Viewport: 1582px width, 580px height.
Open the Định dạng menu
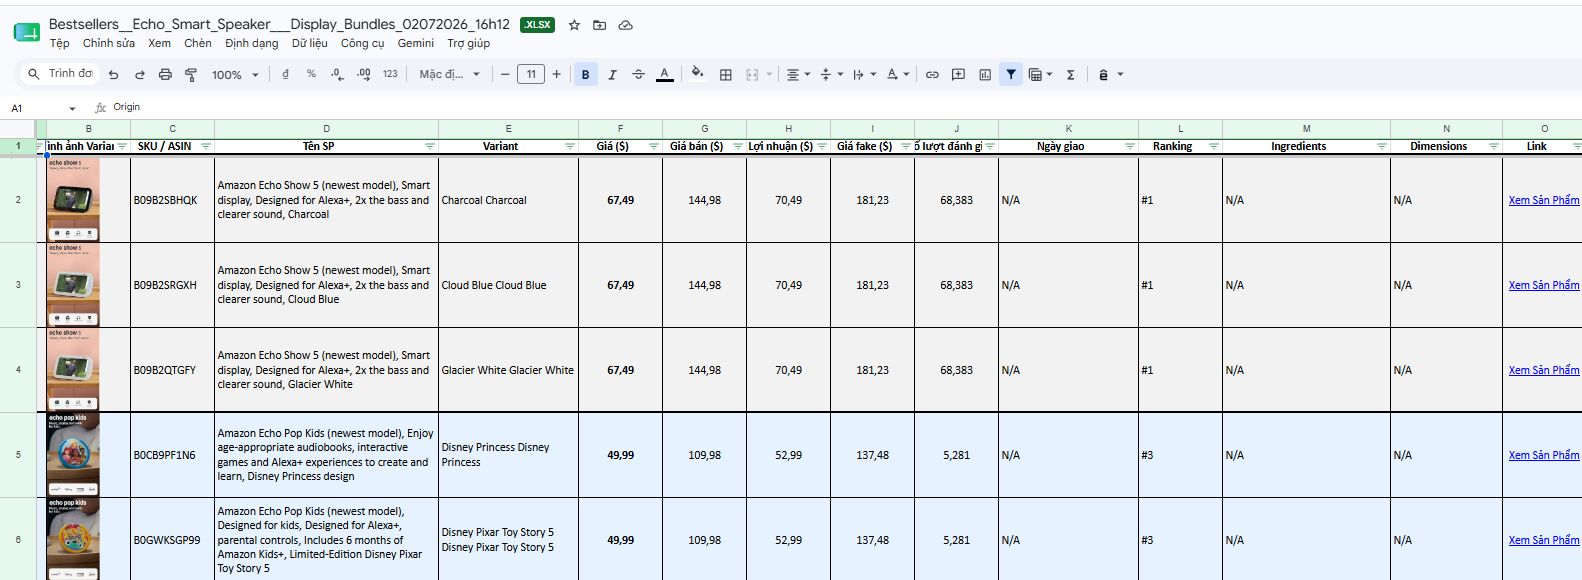[x=252, y=43]
